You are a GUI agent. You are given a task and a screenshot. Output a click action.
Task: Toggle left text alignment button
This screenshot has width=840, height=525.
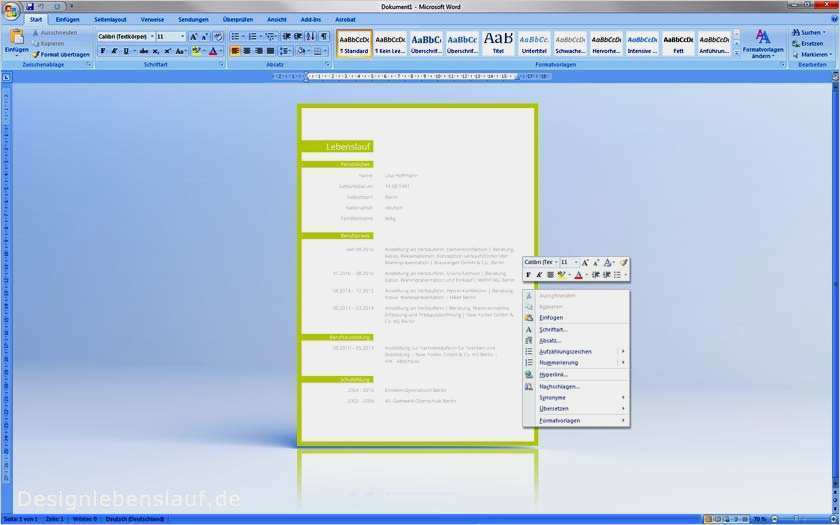pyautogui.click(x=235, y=51)
